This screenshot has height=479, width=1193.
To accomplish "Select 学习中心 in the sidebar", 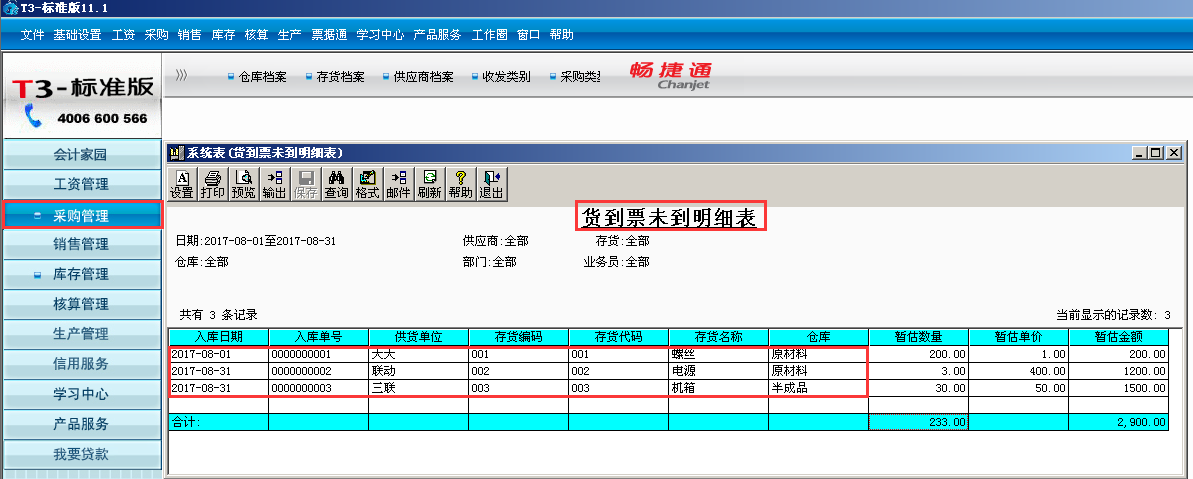I will (82, 394).
